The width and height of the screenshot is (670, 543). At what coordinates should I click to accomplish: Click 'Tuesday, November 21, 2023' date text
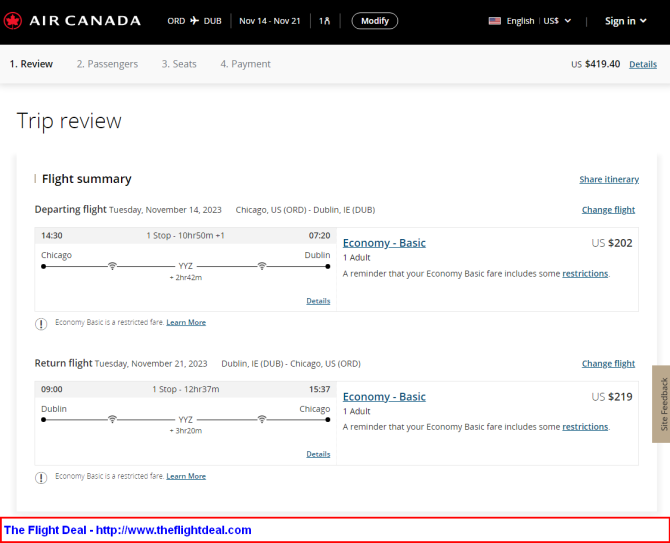[151, 364]
